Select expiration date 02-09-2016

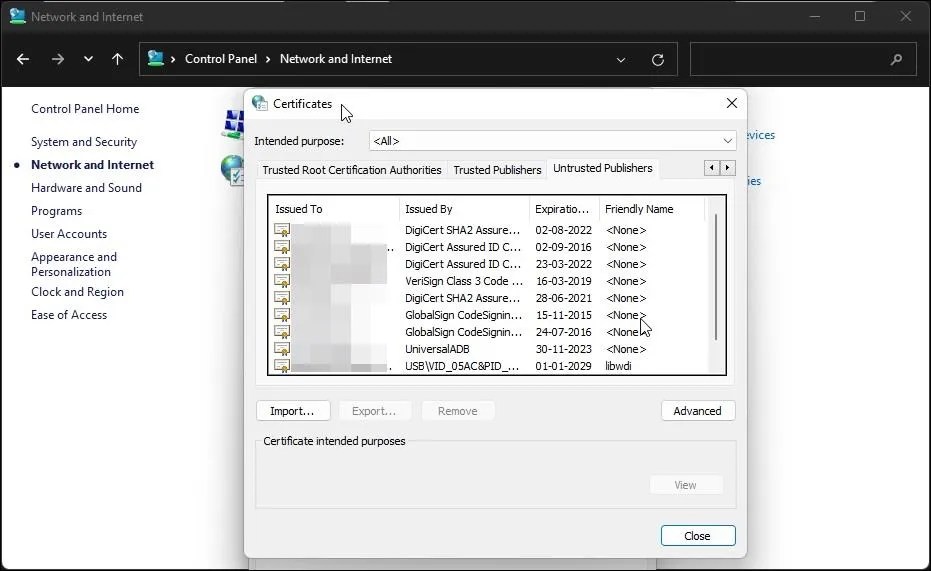(x=563, y=247)
